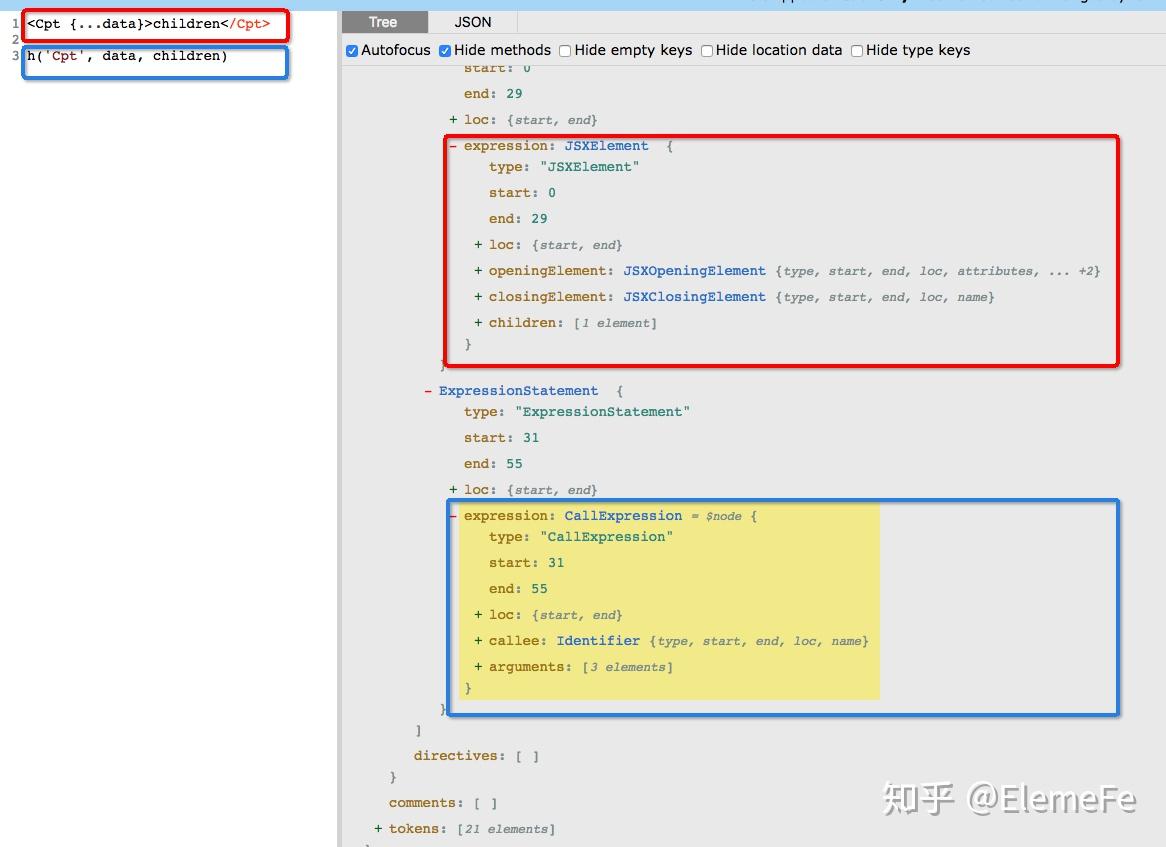This screenshot has width=1166, height=847.
Task: Collapse the CallExpression expression node
Action: [x=453, y=515]
